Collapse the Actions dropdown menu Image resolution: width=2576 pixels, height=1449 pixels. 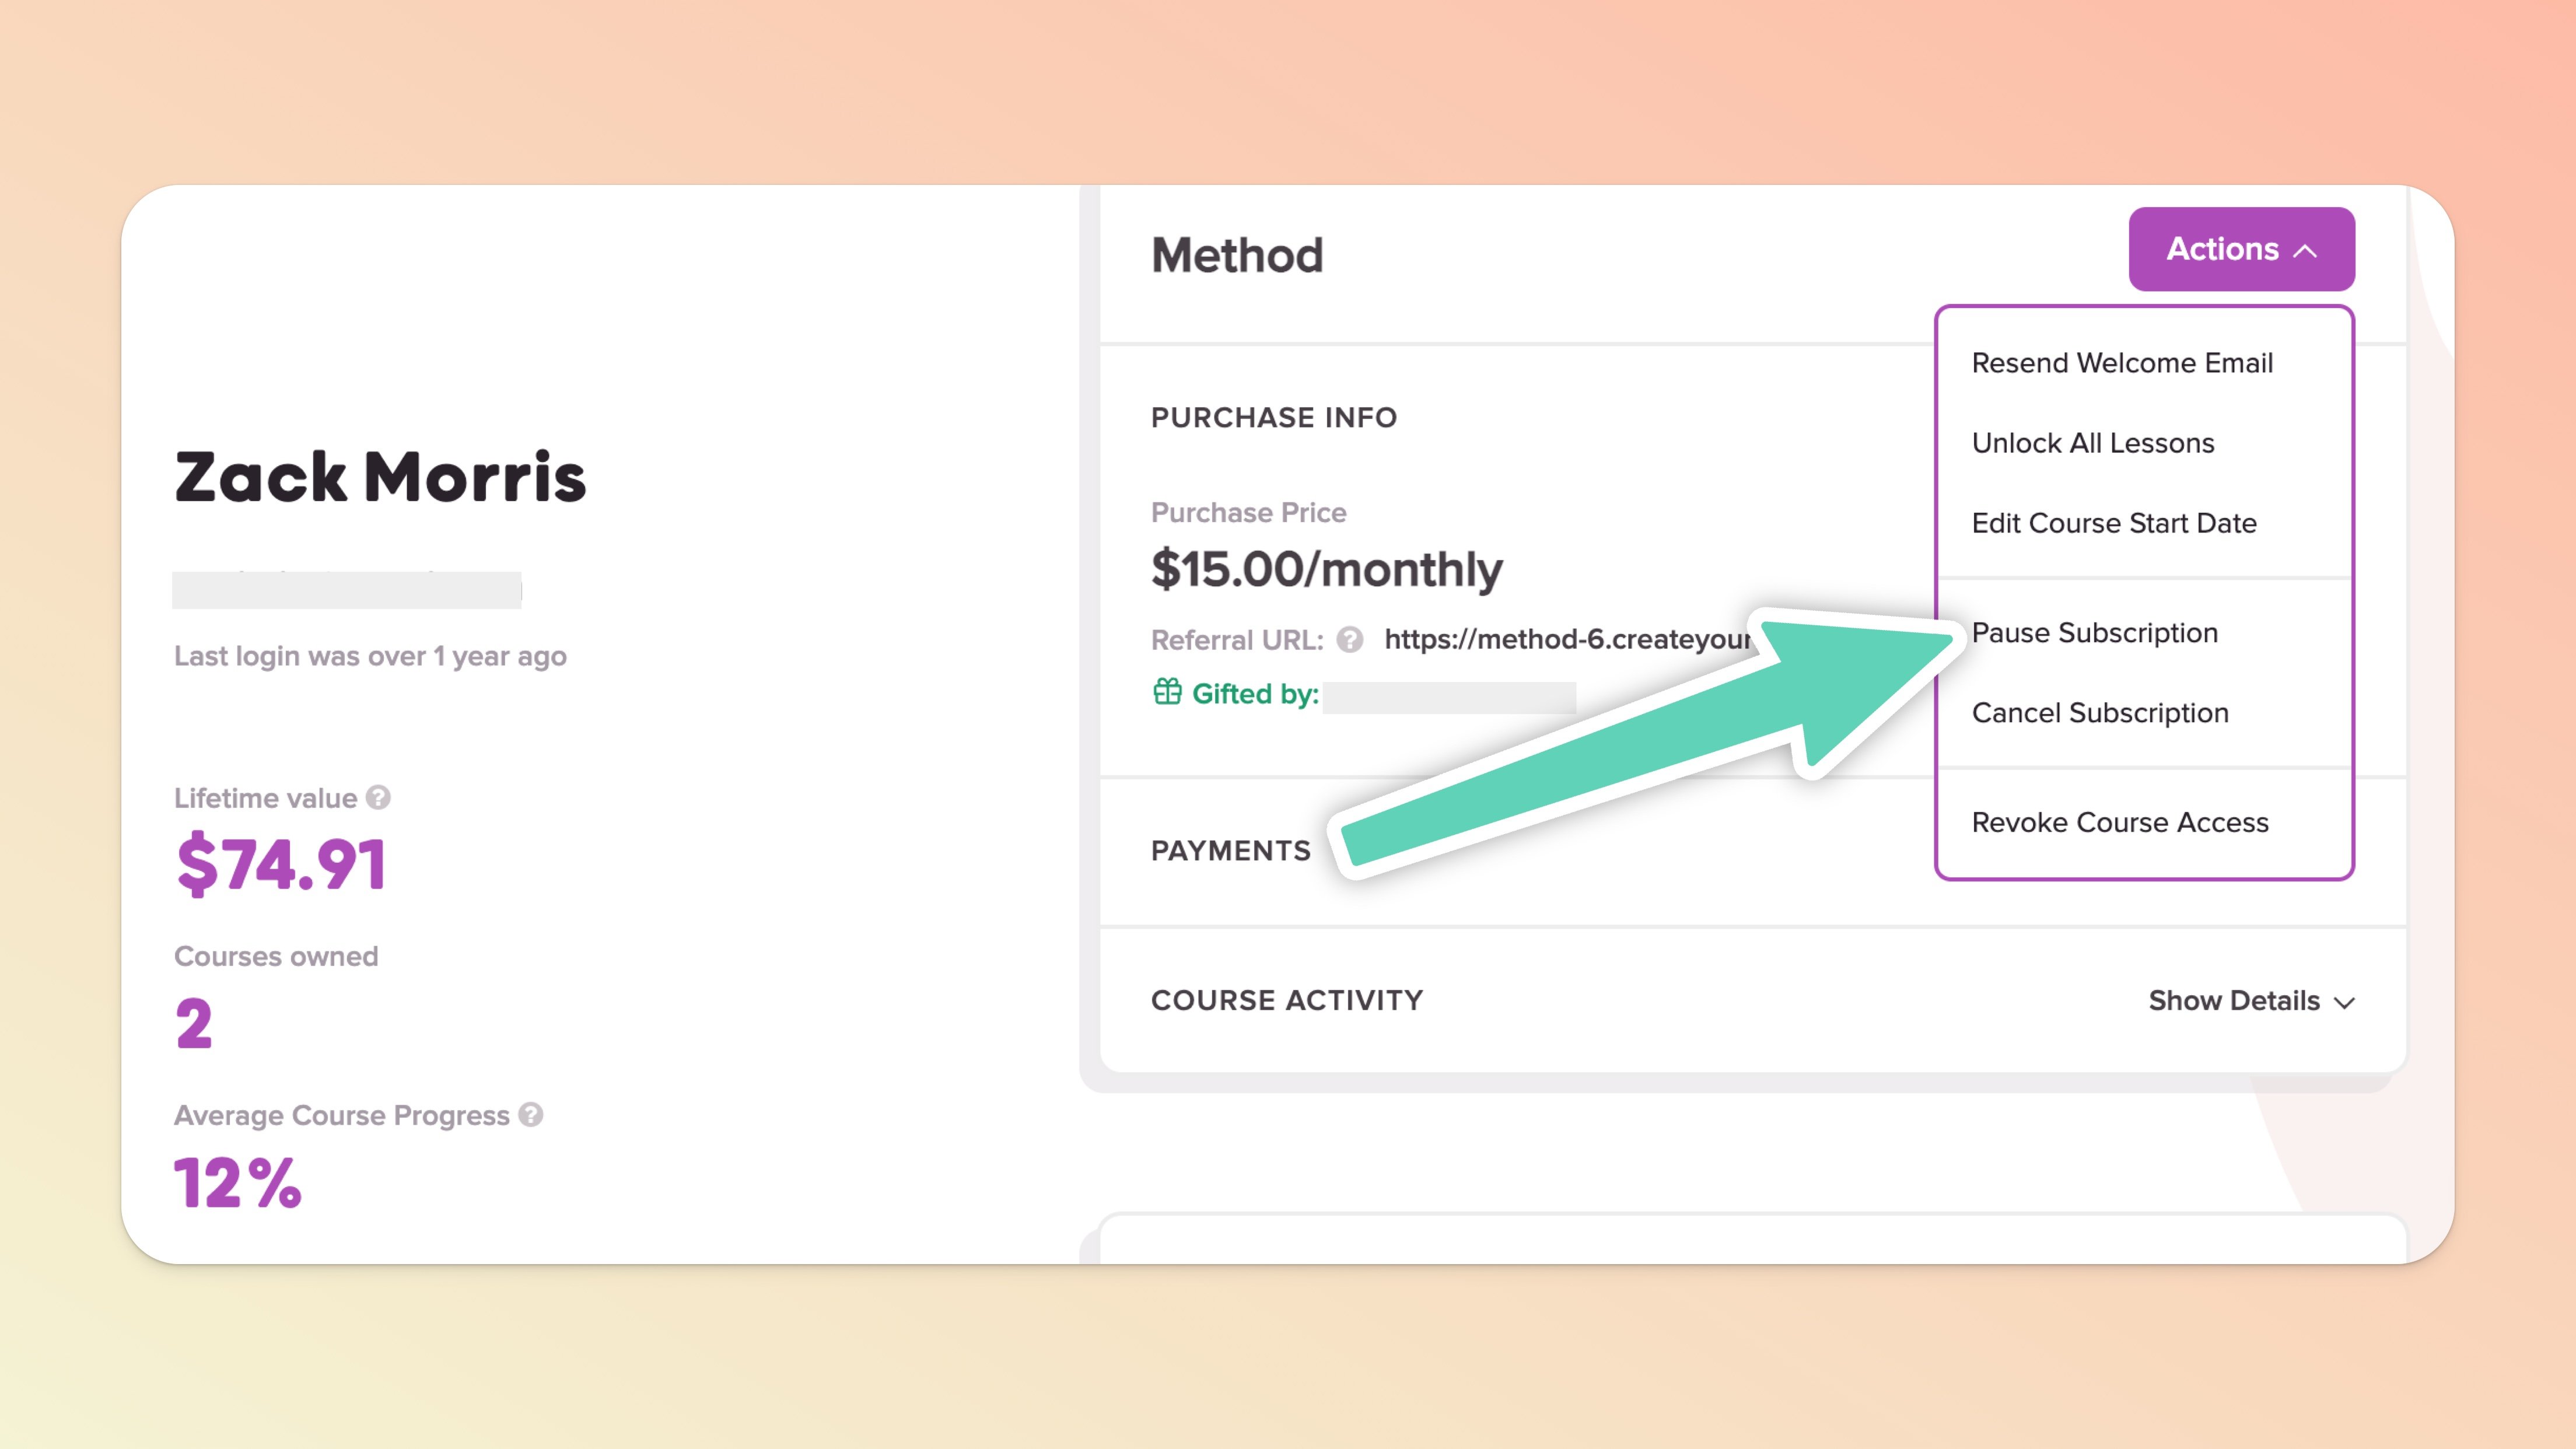2240,249
